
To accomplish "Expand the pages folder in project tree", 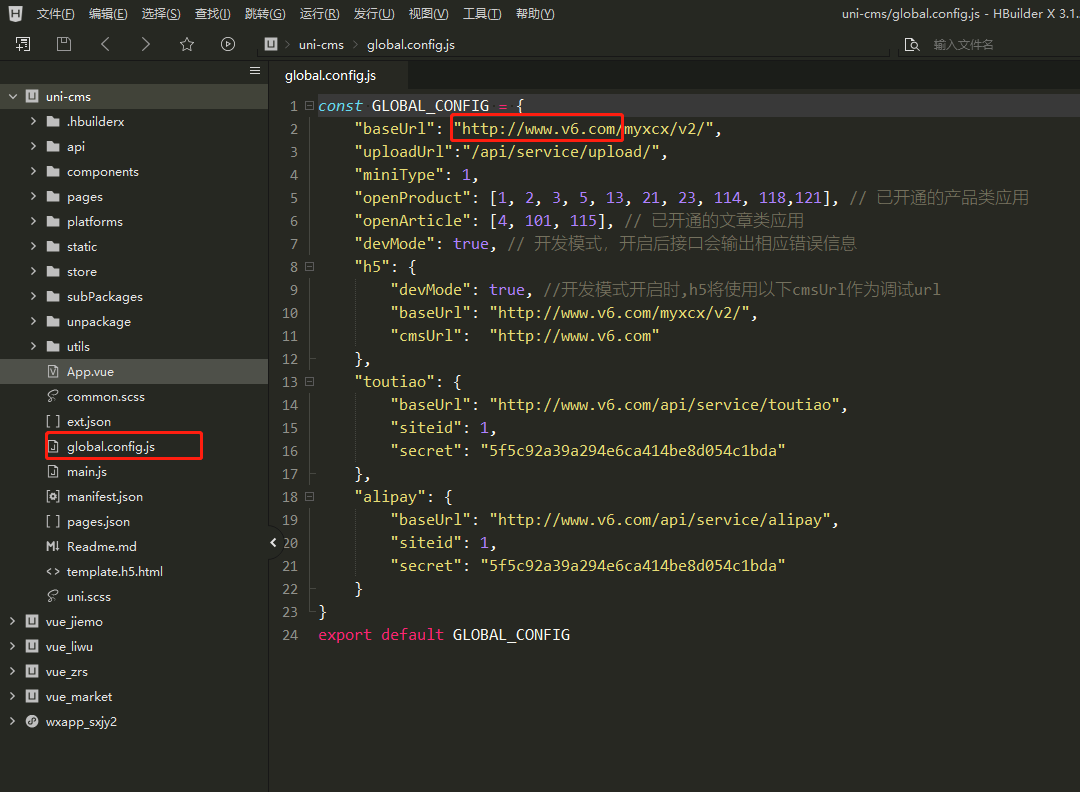I will (x=33, y=197).
